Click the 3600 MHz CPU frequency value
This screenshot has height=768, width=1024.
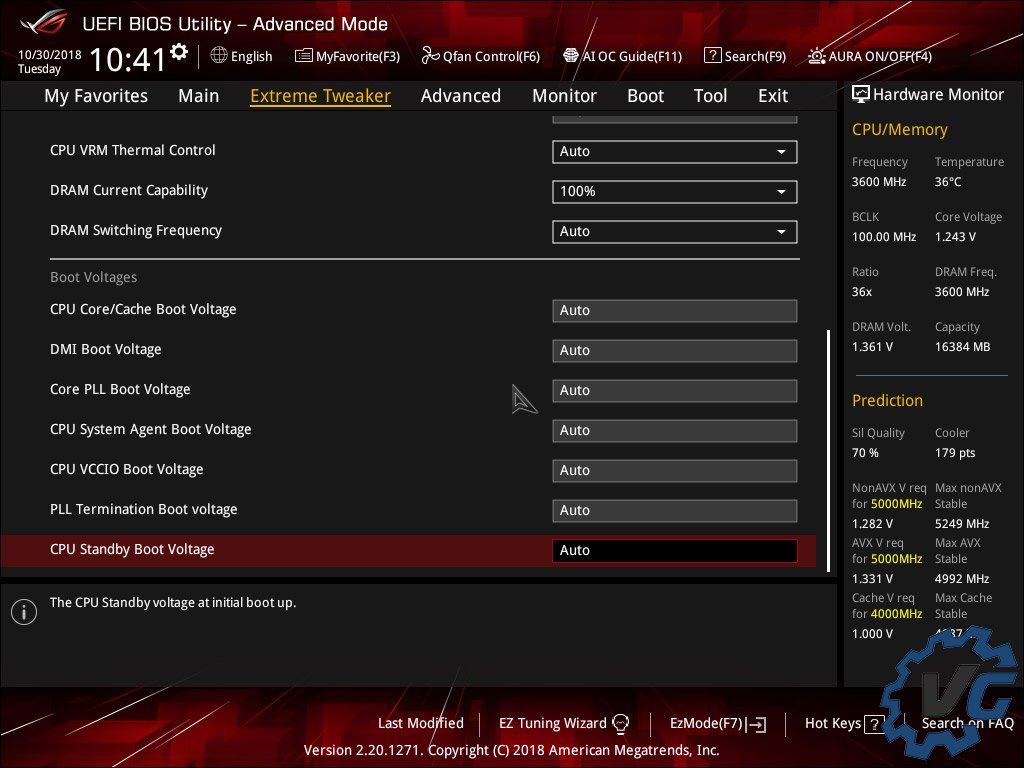click(x=879, y=182)
